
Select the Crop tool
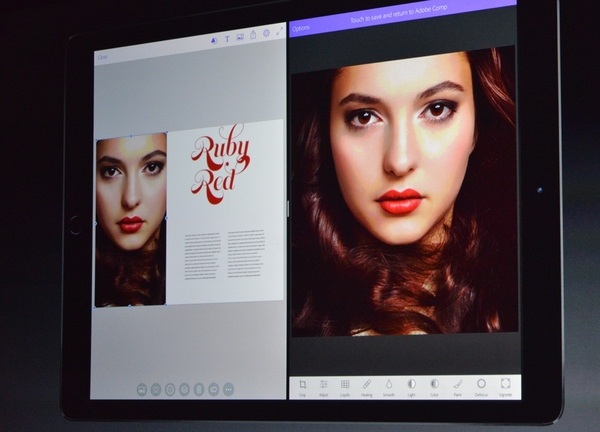303,386
